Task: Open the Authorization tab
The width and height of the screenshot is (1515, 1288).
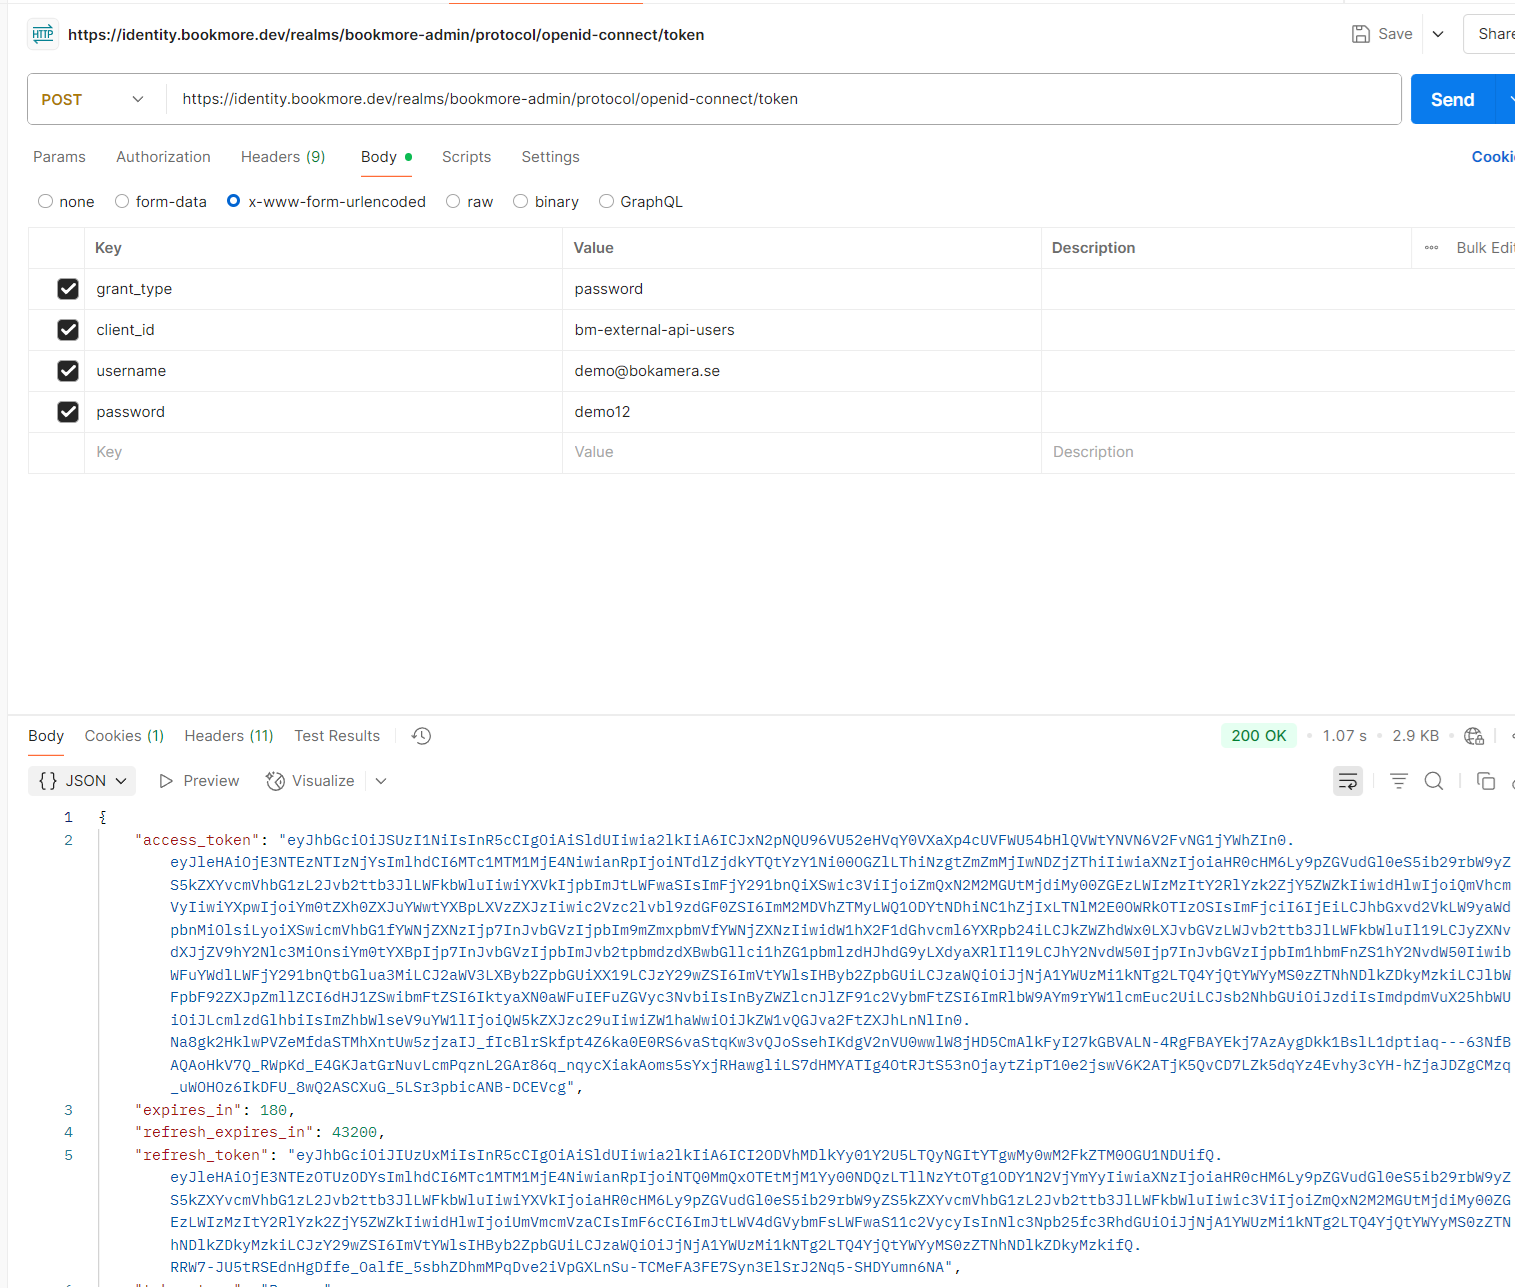Action: tap(163, 157)
